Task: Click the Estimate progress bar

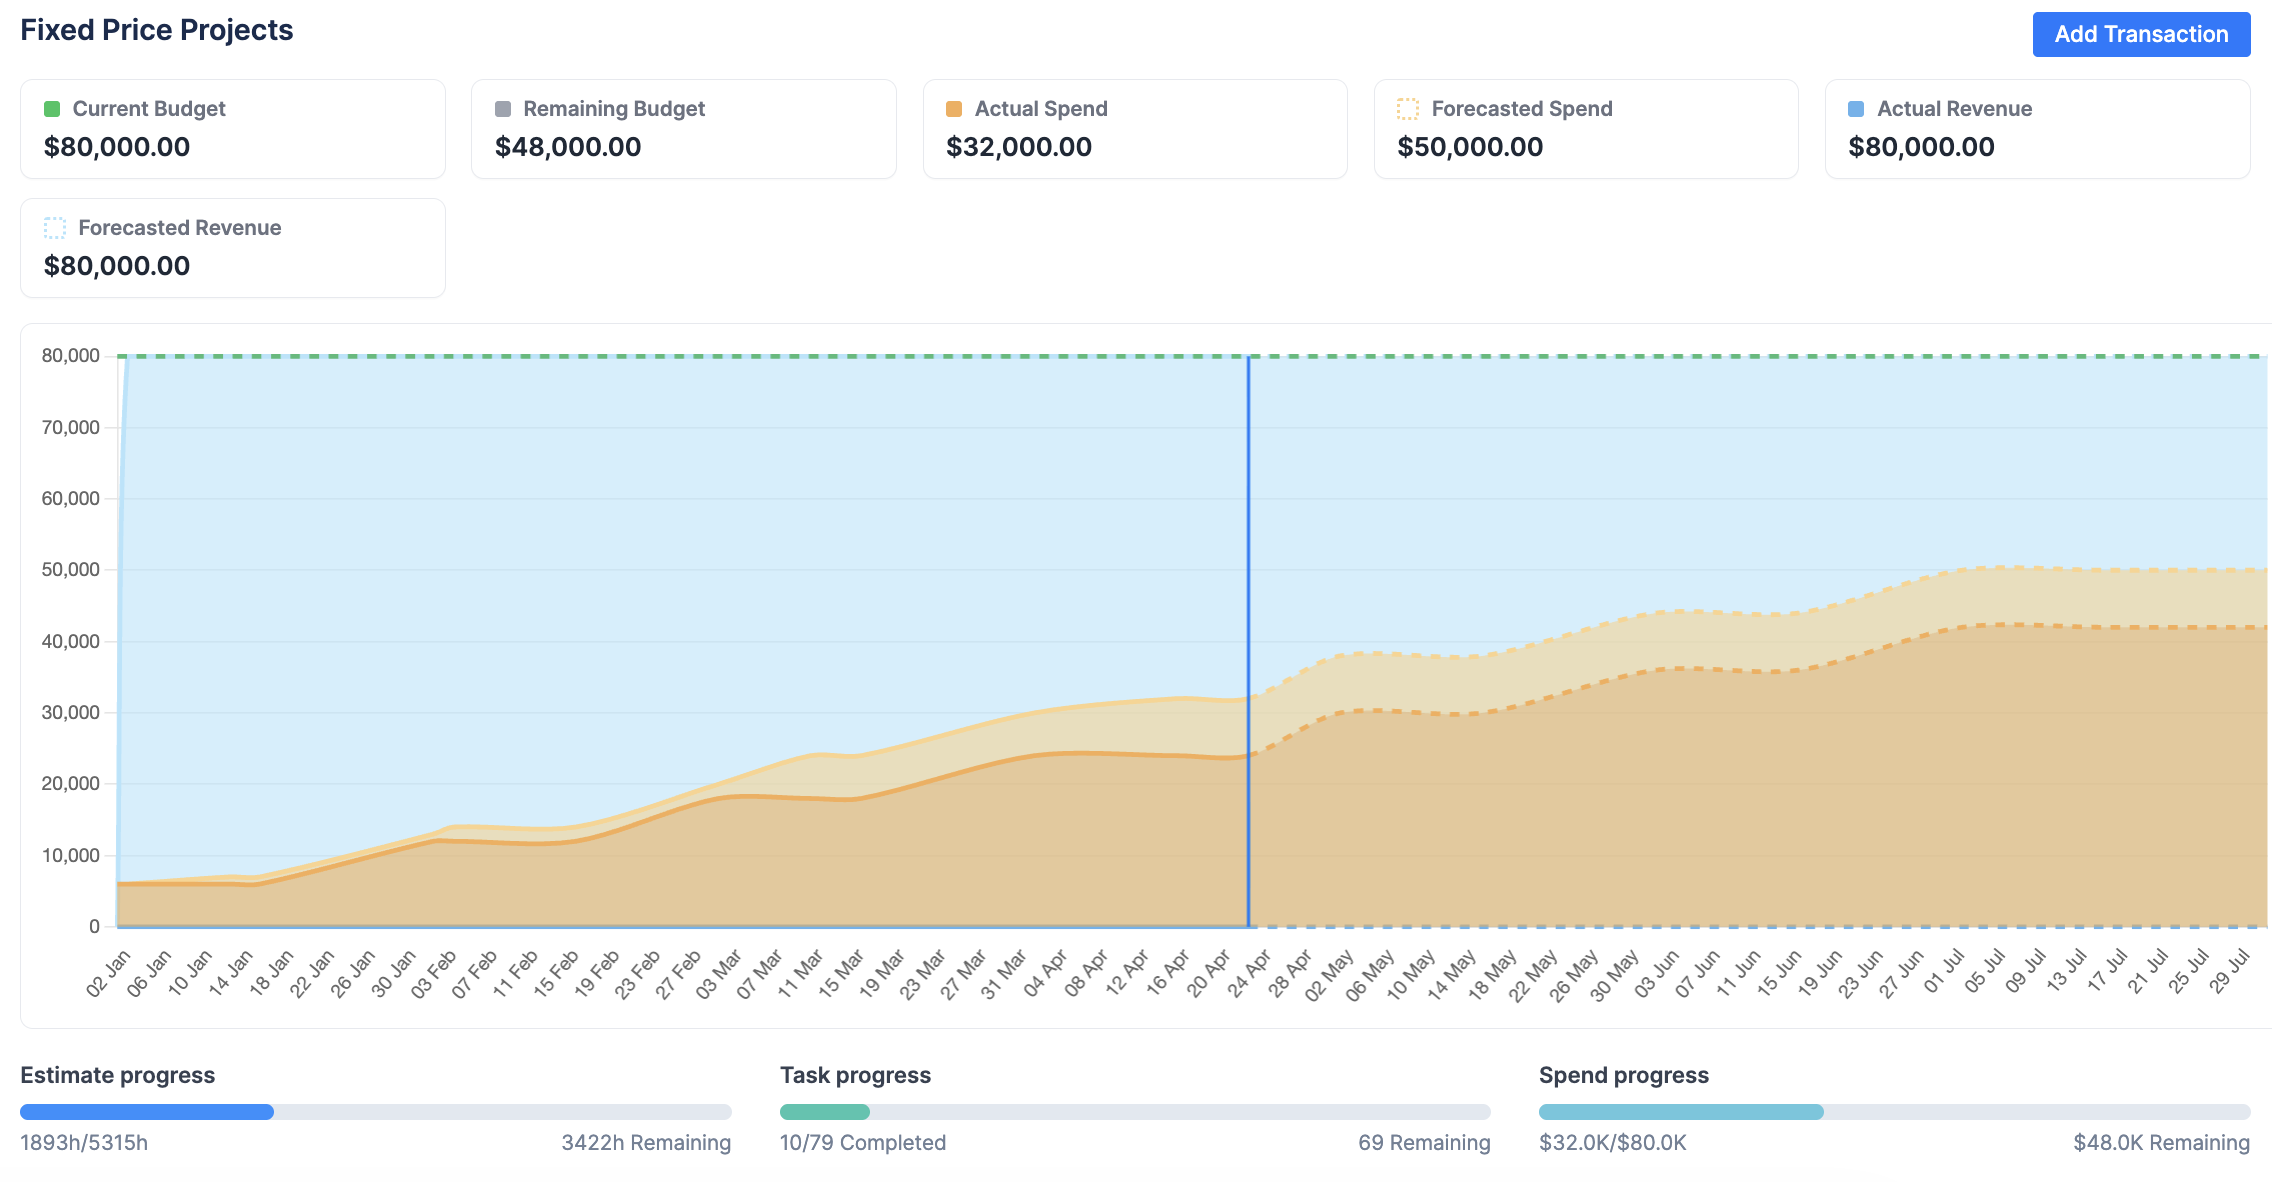Action: click(375, 1112)
